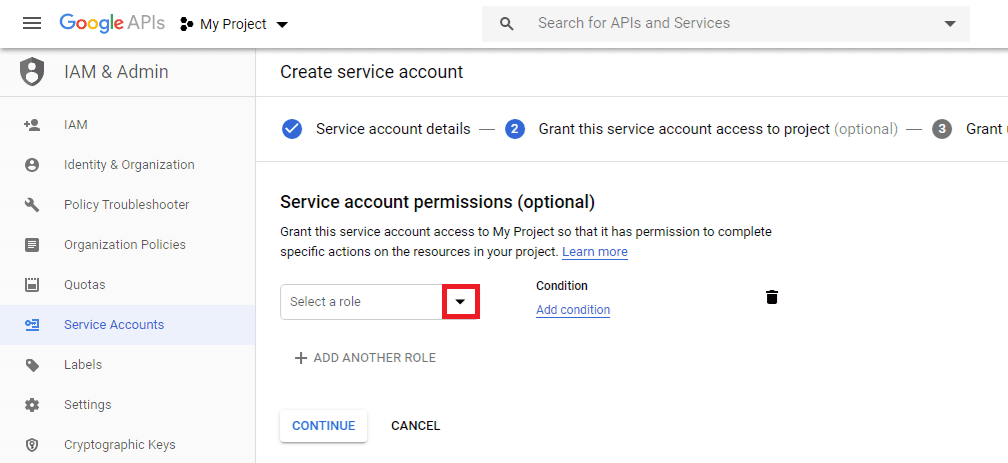Click the Settings gear icon in sidebar
1008x463 pixels.
click(x=32, y=405)
